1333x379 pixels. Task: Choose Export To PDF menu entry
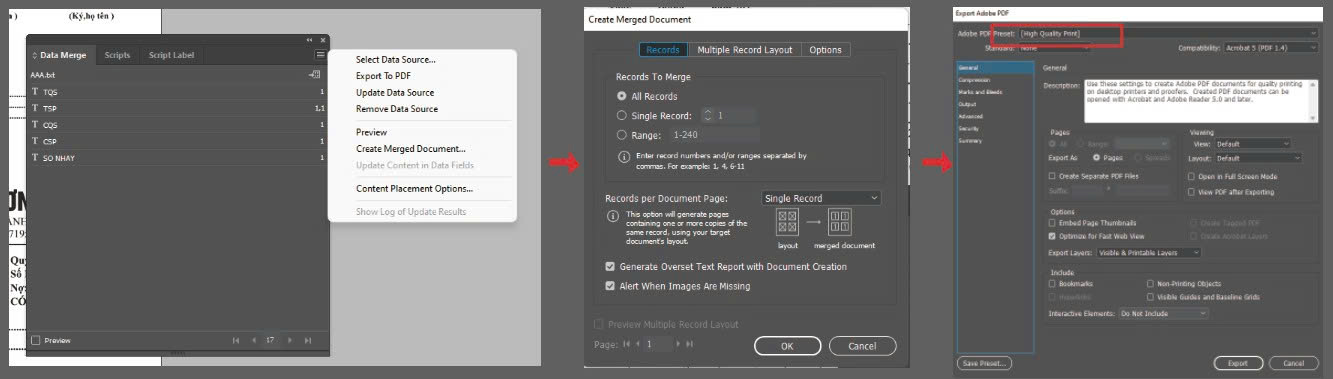point(384,76)
